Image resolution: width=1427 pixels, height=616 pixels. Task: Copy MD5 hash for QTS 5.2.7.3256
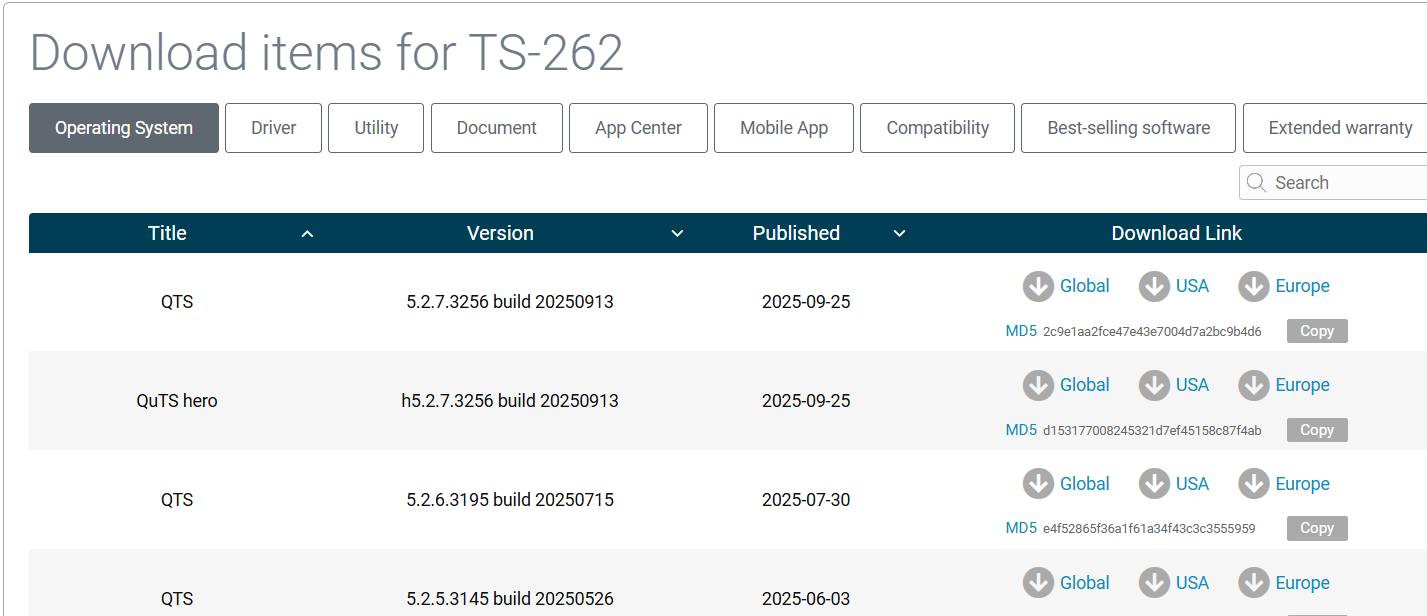tap(1316, 331)
